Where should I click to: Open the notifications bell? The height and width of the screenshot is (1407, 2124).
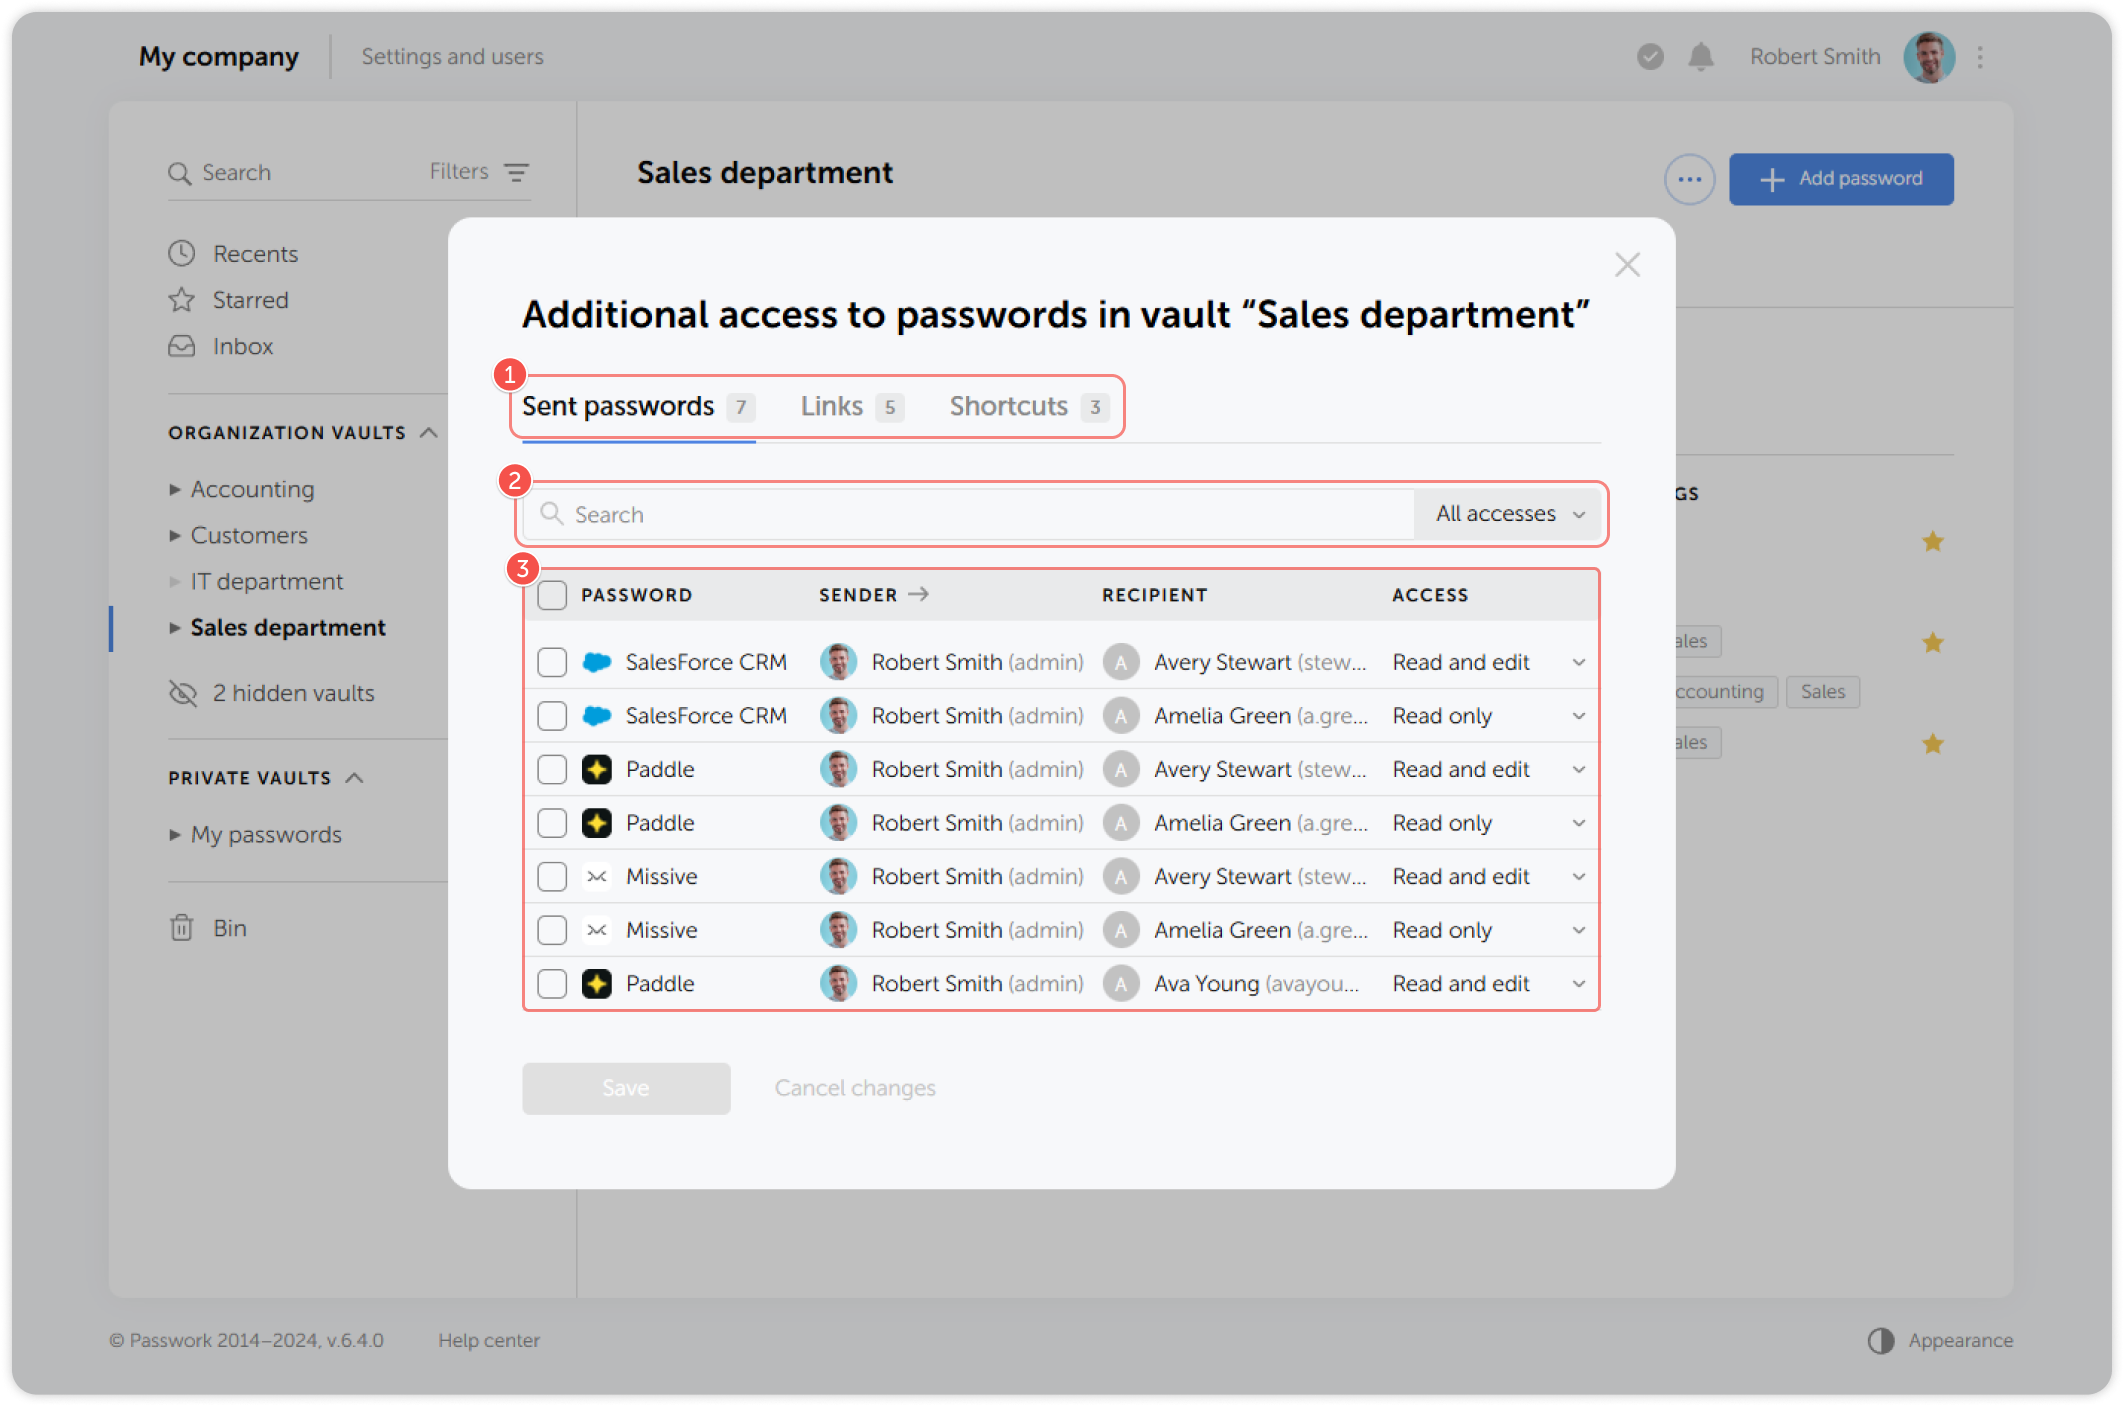click(x=1702, y=57)
